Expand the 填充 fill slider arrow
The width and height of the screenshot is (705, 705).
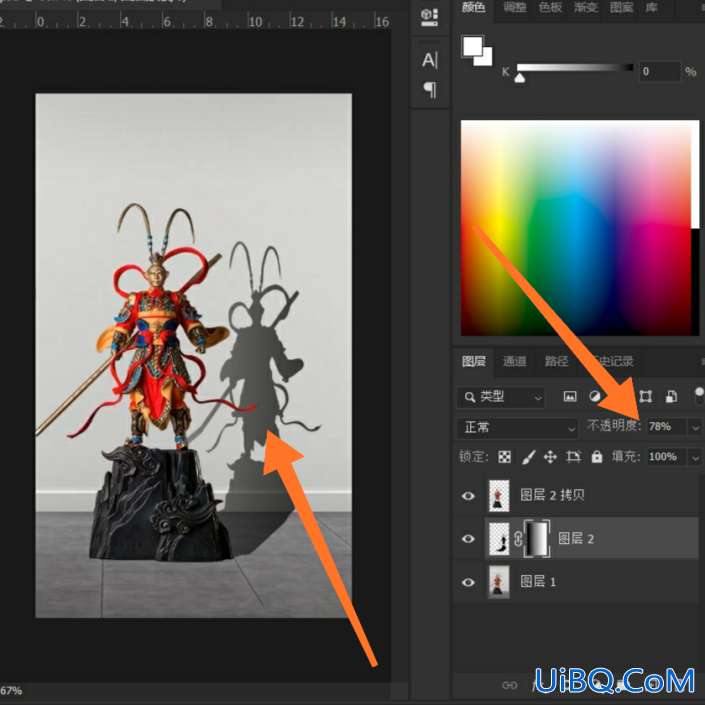696,458
